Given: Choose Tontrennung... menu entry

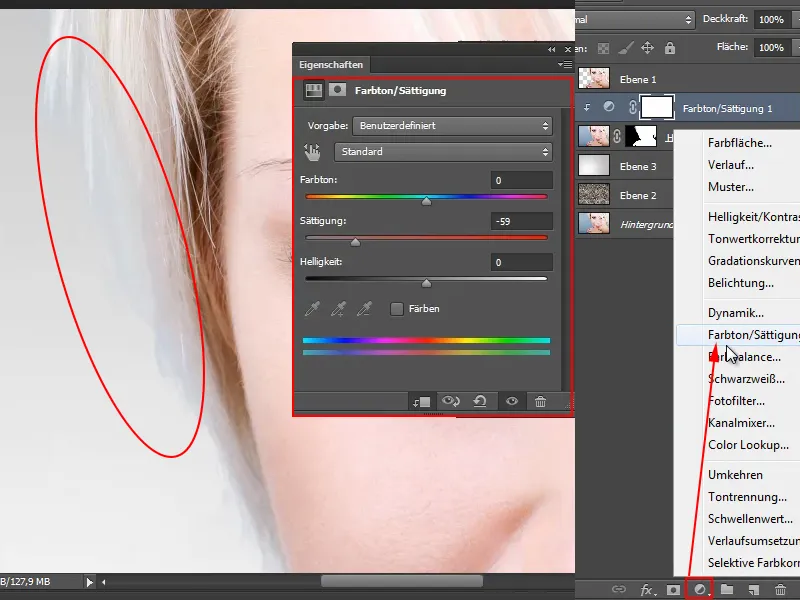Looking at the screenshot, I should tap(747, 496).
